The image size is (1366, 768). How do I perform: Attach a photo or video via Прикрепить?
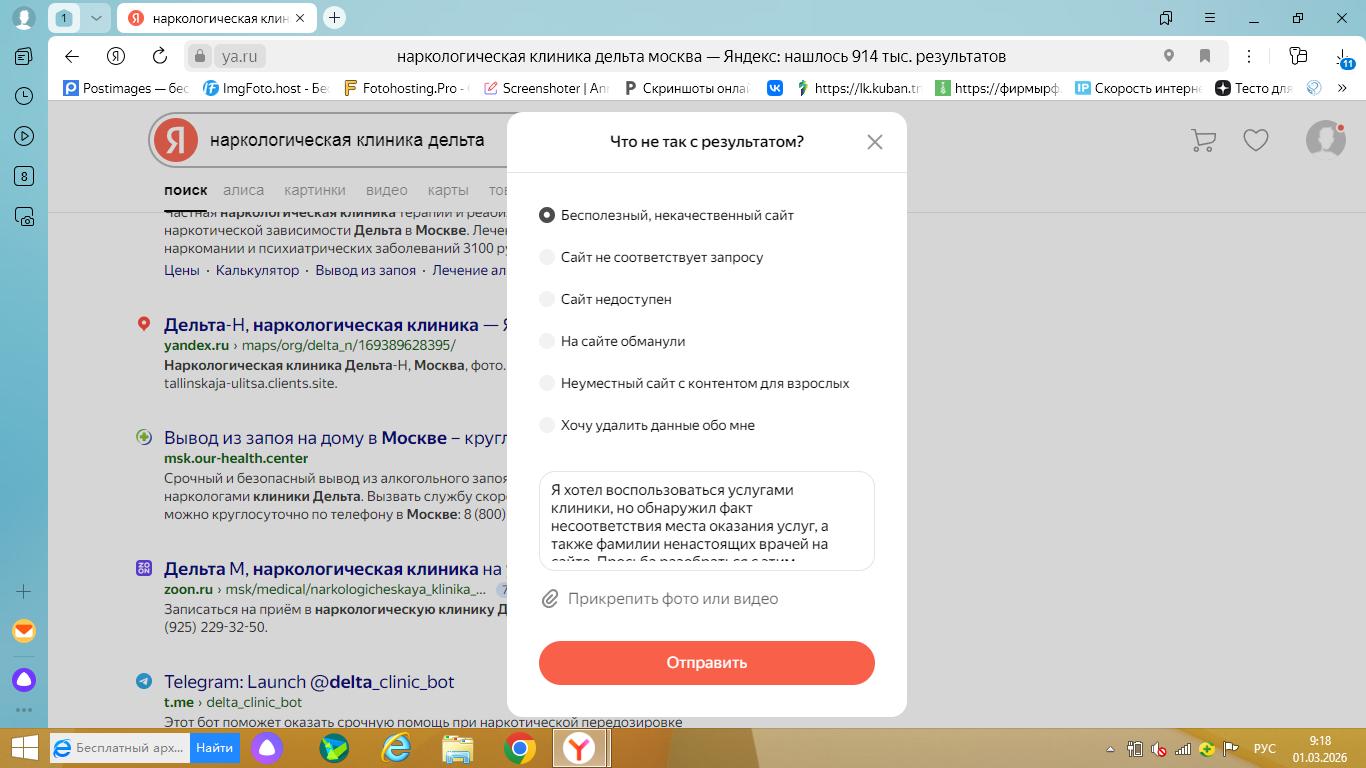click(x=660, y=599)
